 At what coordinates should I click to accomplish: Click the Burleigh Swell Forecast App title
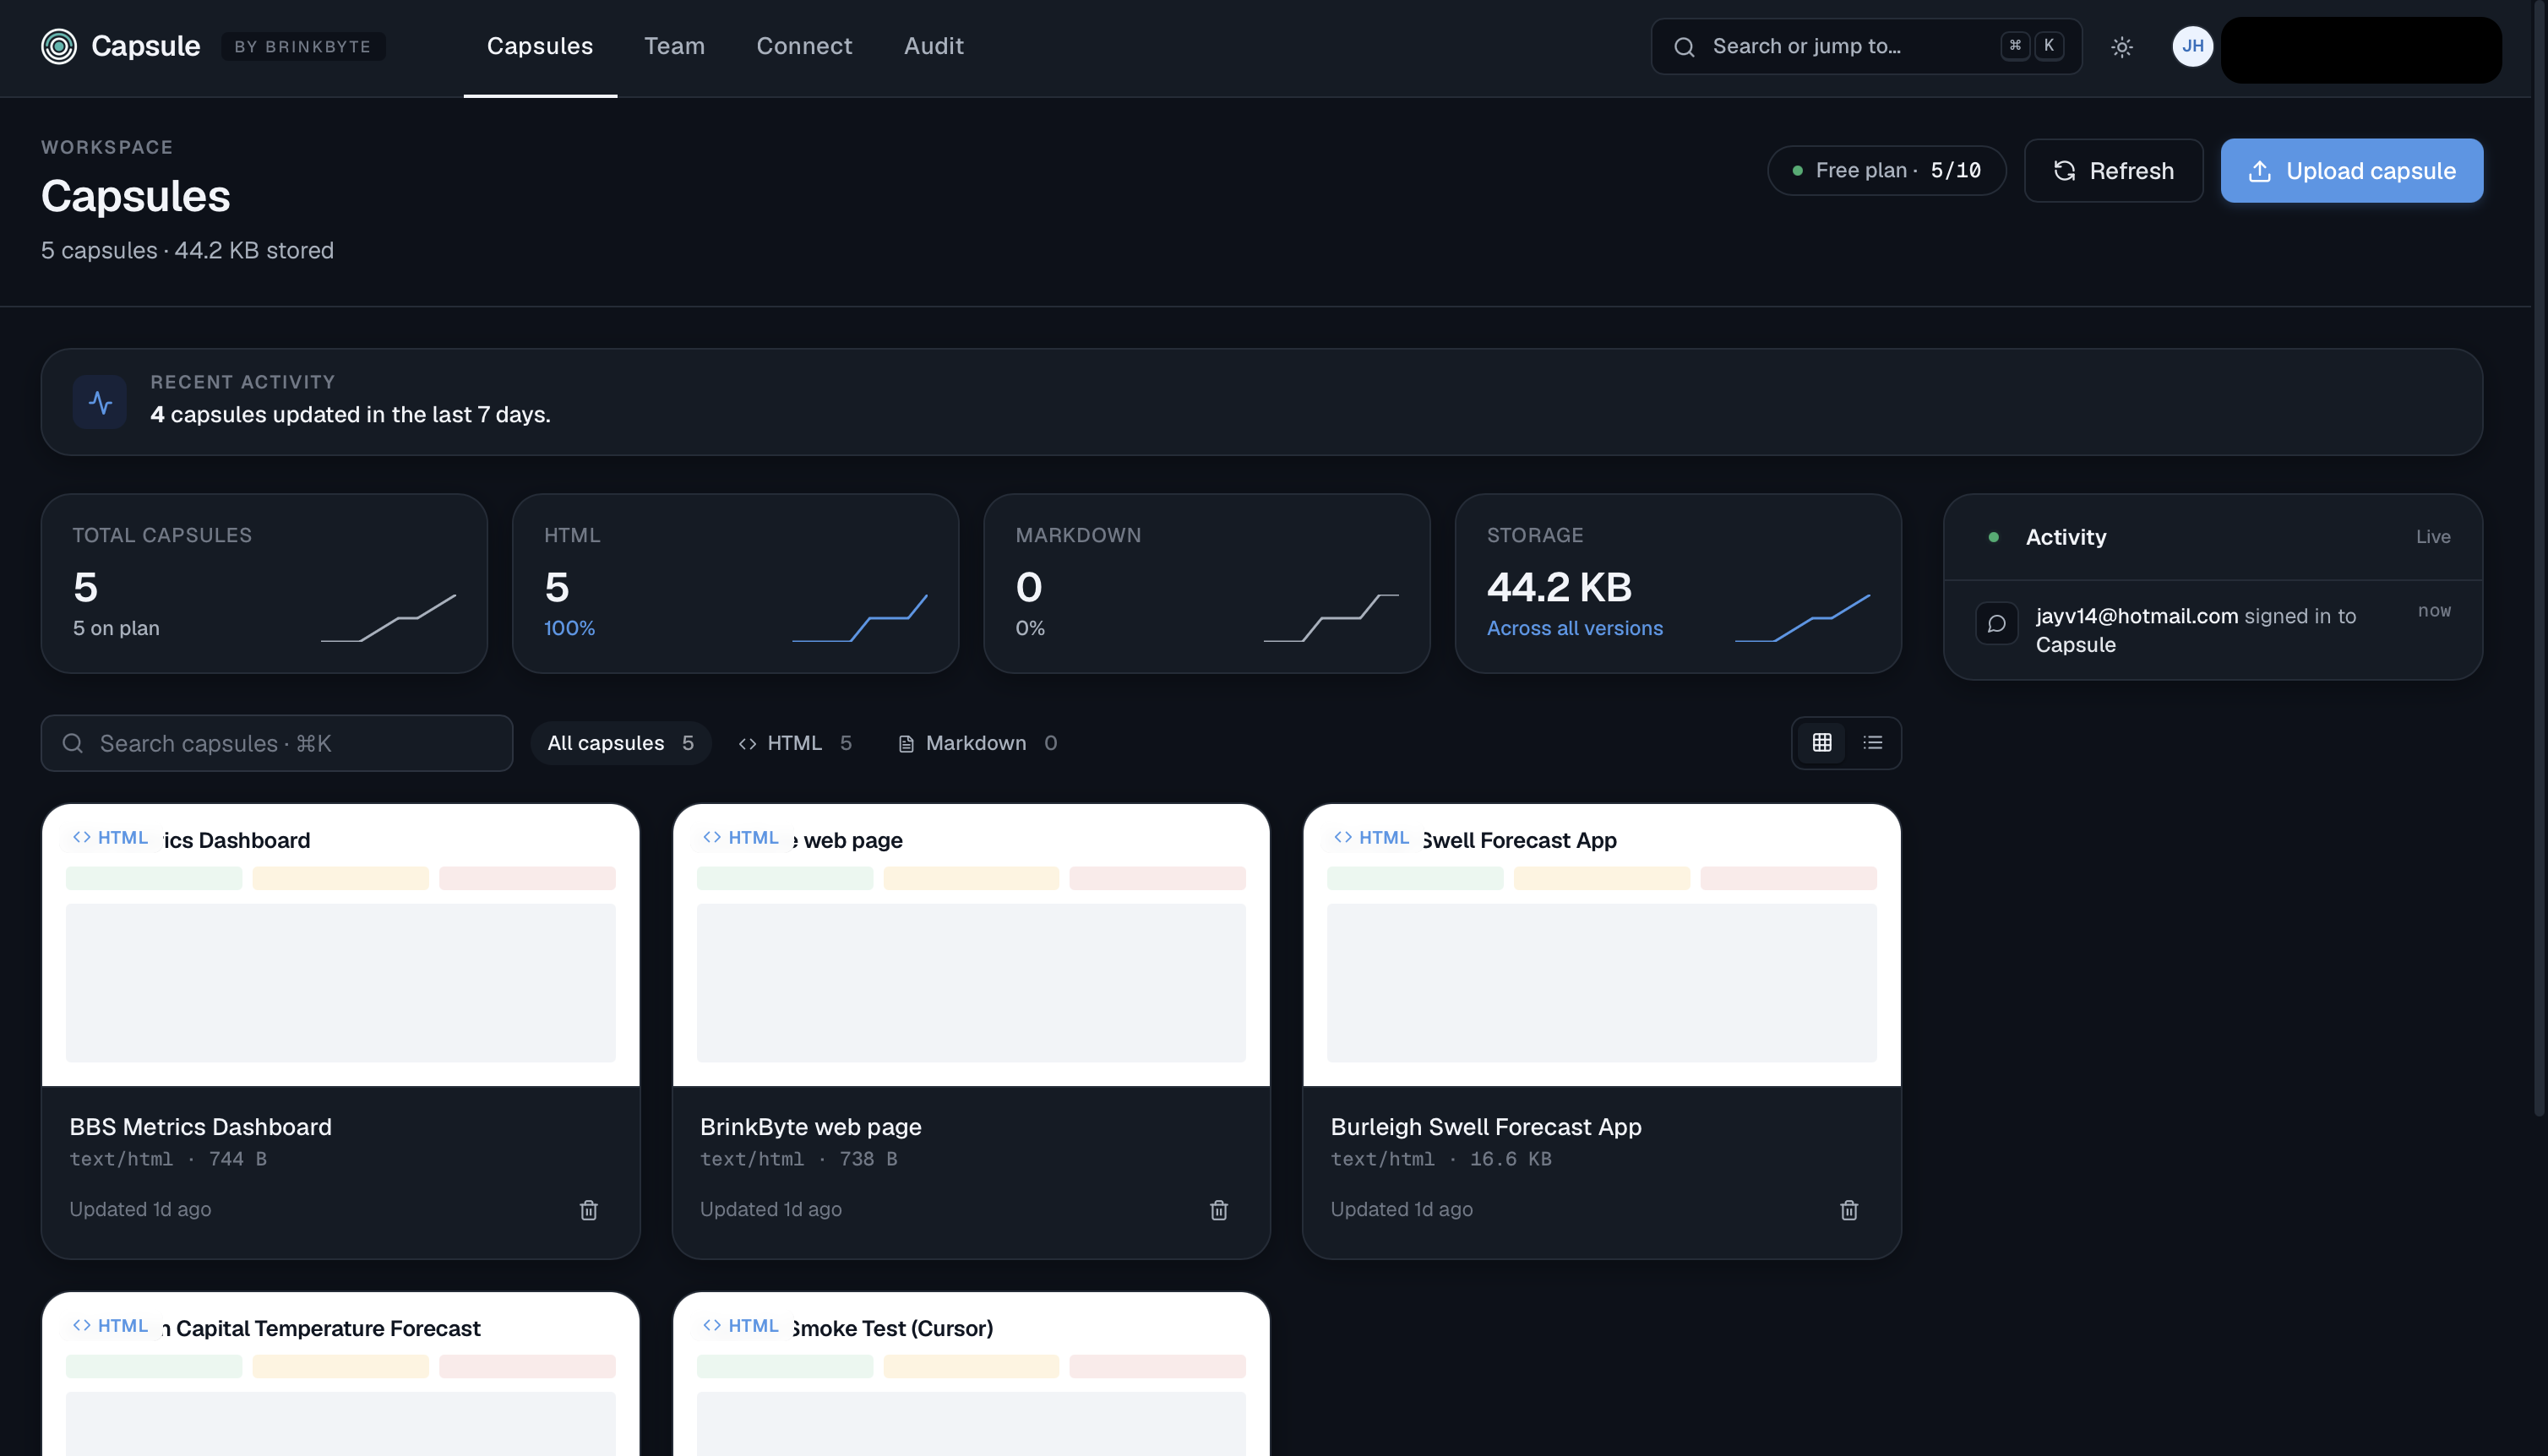pos(1485,1127)
